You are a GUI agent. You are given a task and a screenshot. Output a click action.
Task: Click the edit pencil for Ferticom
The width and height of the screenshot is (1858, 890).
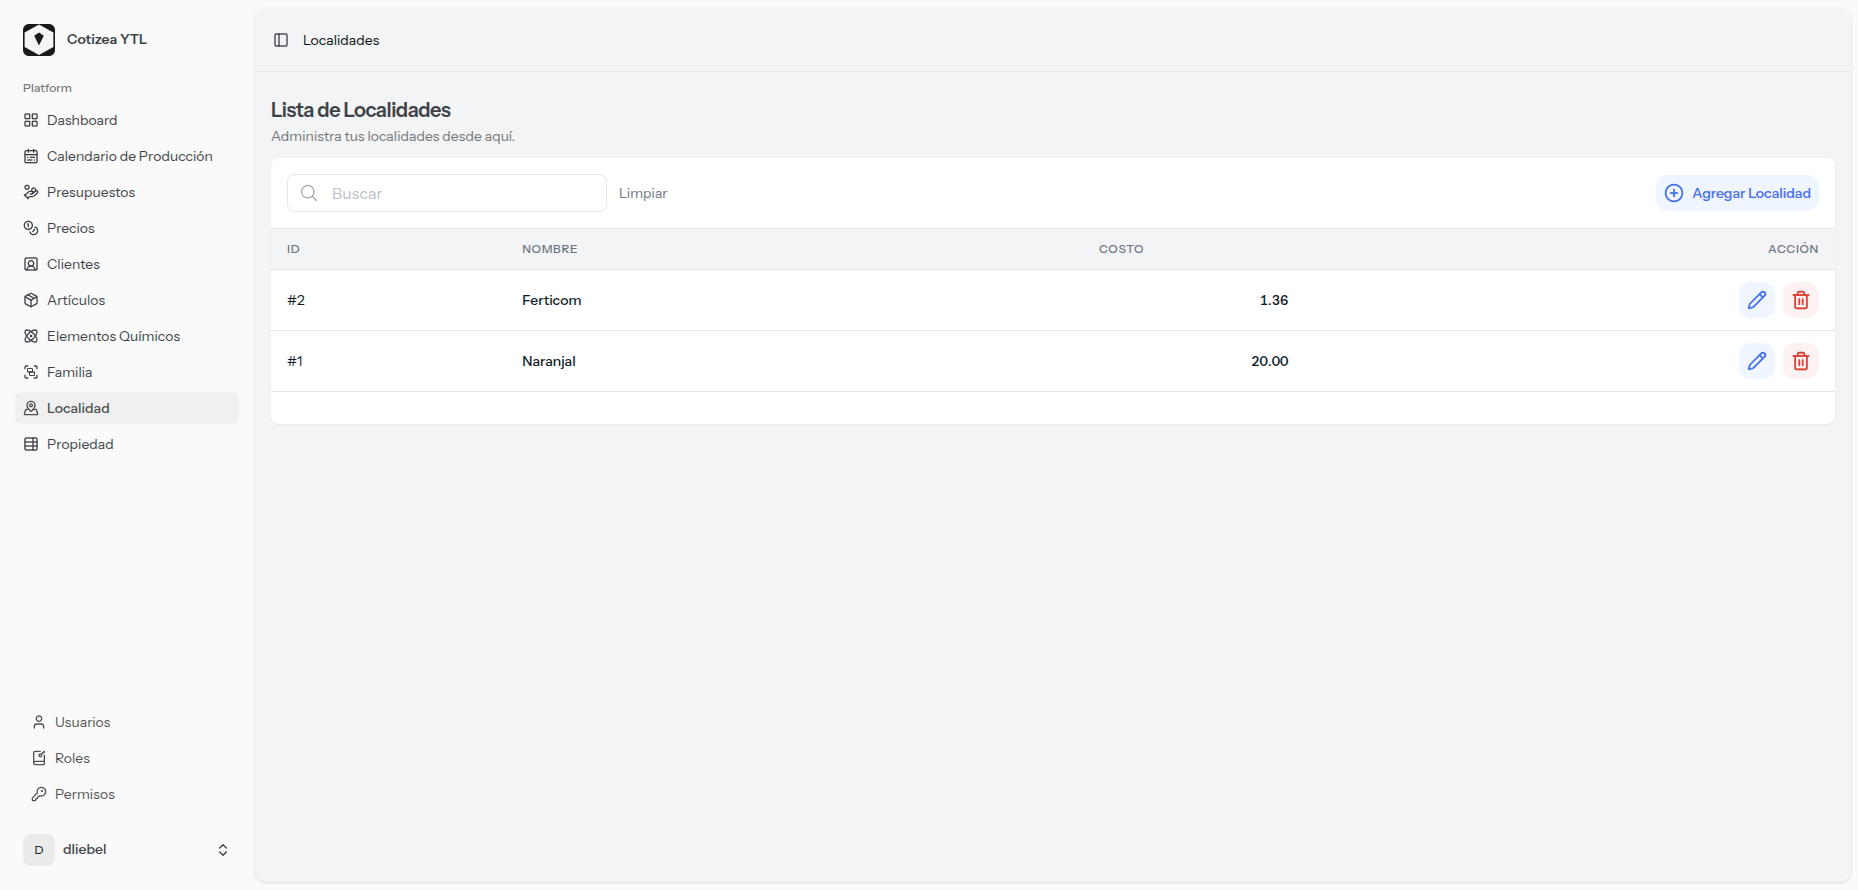click(x=1756, y=300)
